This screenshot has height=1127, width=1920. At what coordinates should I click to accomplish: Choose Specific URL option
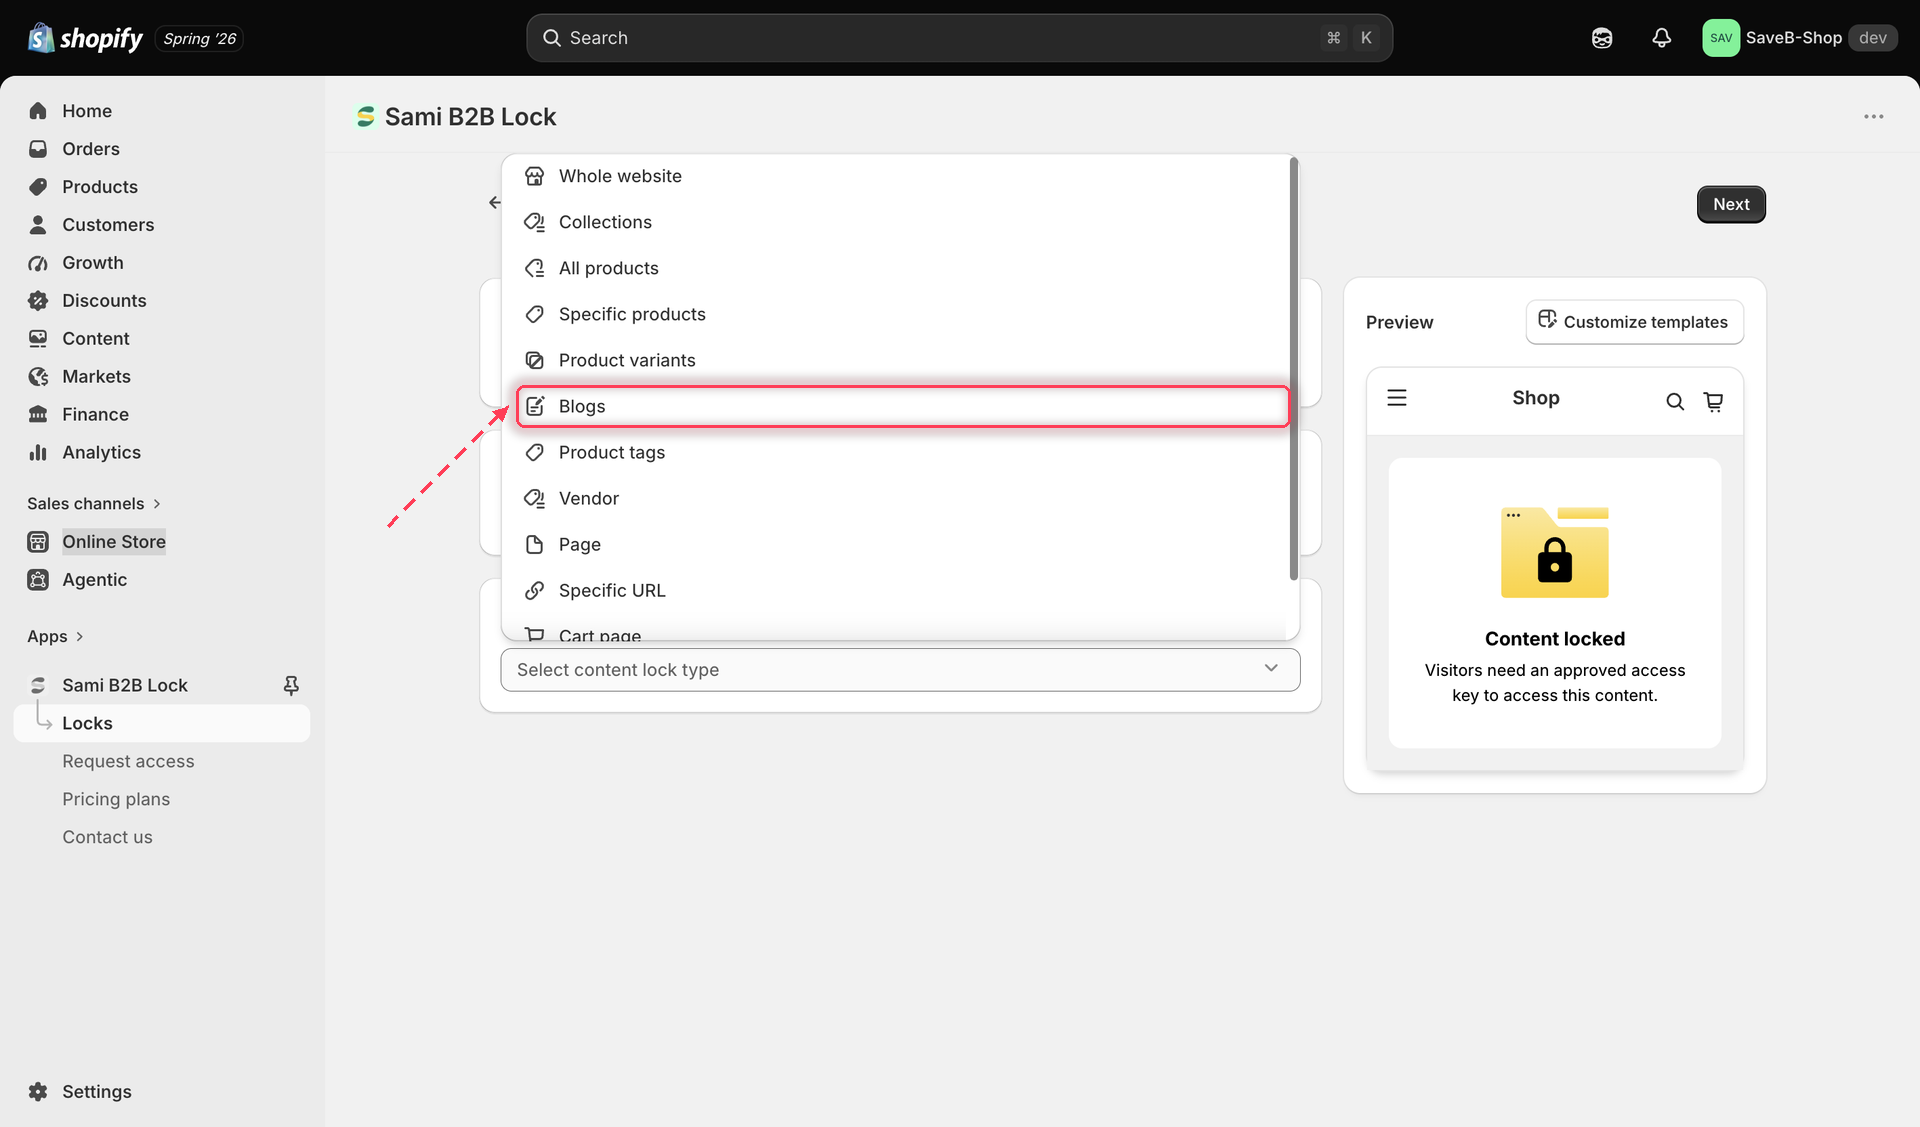pyautogui.click(x=901, y=590)
